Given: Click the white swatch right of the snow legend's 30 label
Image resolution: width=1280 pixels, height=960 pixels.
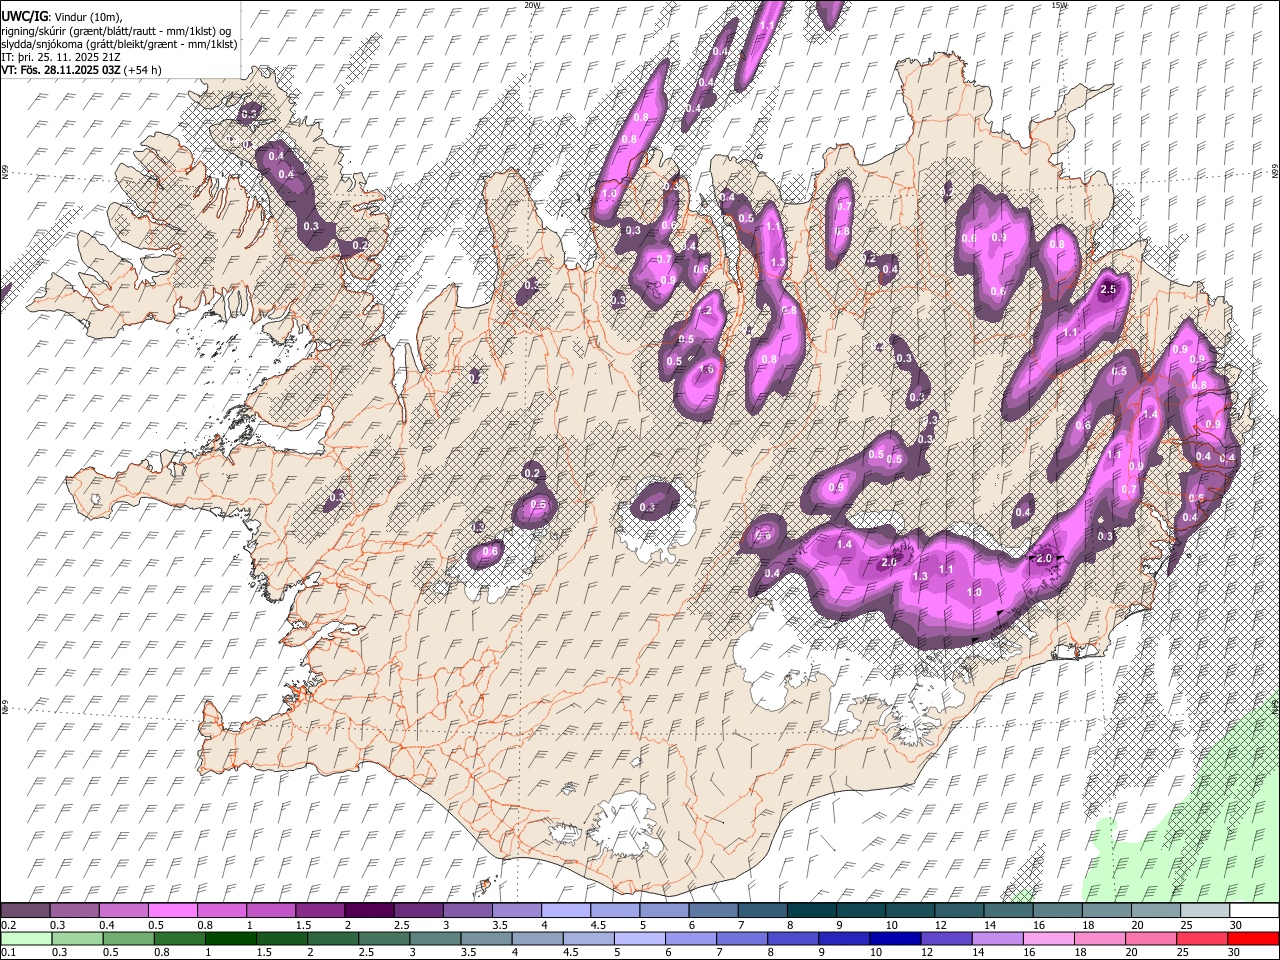Looking at the screenshot, I should (x=1254, y=910).
